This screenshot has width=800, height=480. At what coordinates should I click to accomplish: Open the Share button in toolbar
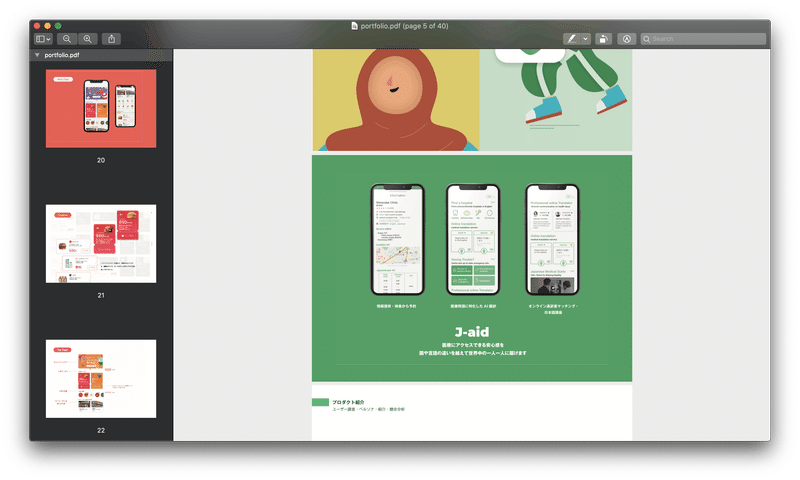pos(112,39)
